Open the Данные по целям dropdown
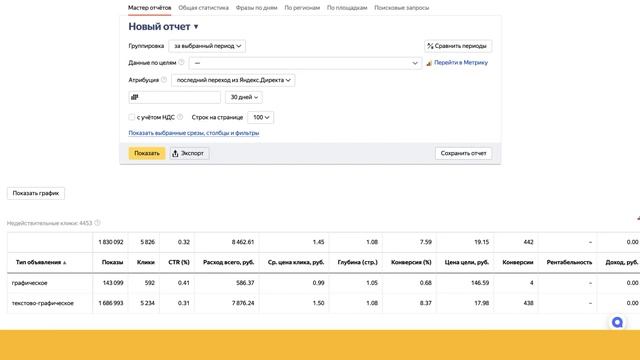640x360 pixels. point(305,63)
